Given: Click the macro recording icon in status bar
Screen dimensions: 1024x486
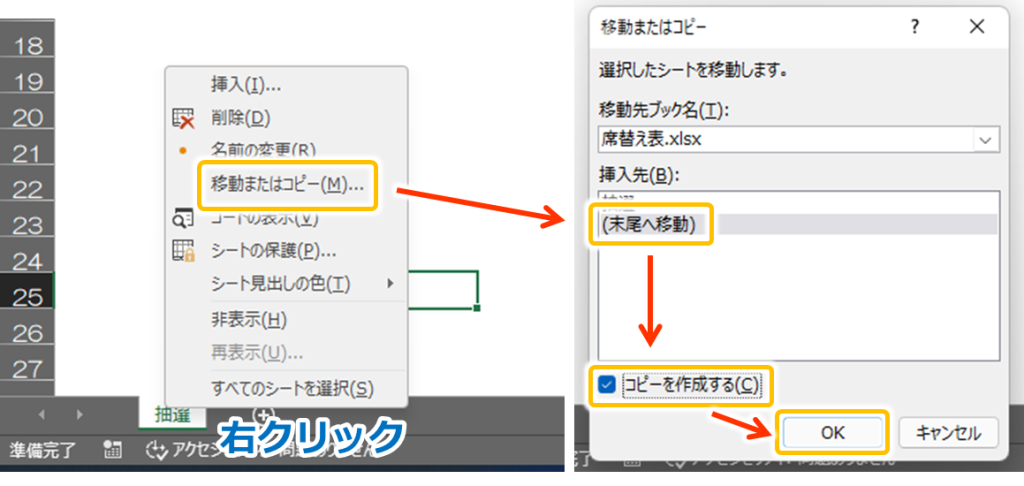Looking at the screenshot, I should tap(112, 450).
